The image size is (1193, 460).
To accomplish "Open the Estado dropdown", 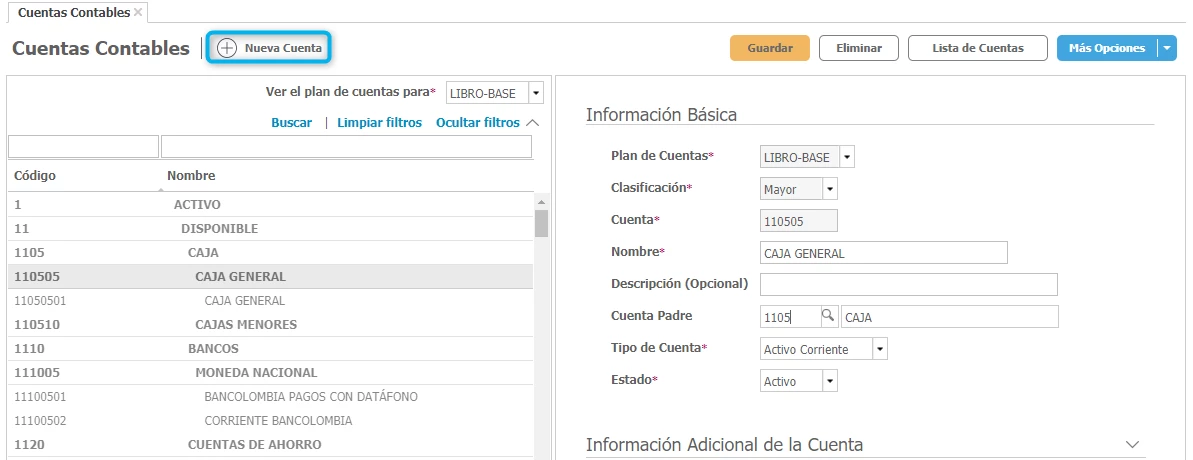I will coord(829,381).
